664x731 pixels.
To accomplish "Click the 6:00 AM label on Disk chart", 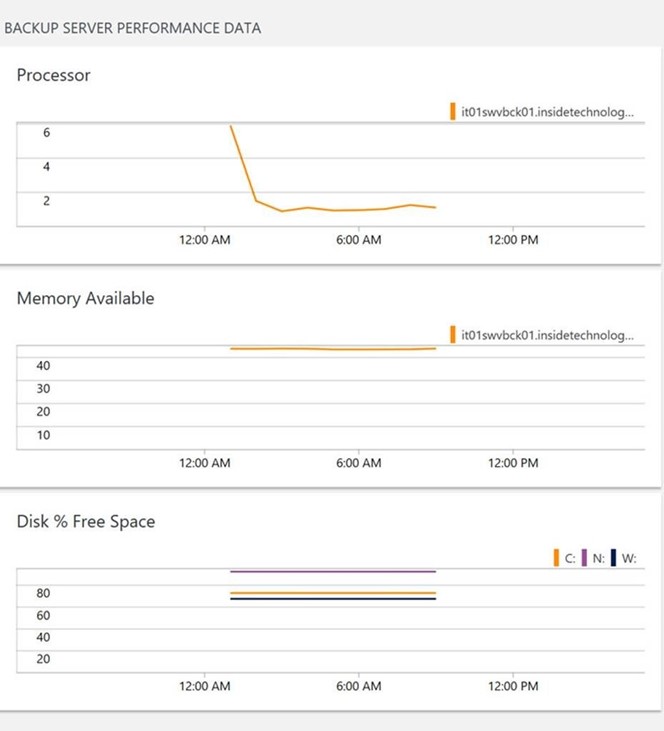I will pos(358,686).
